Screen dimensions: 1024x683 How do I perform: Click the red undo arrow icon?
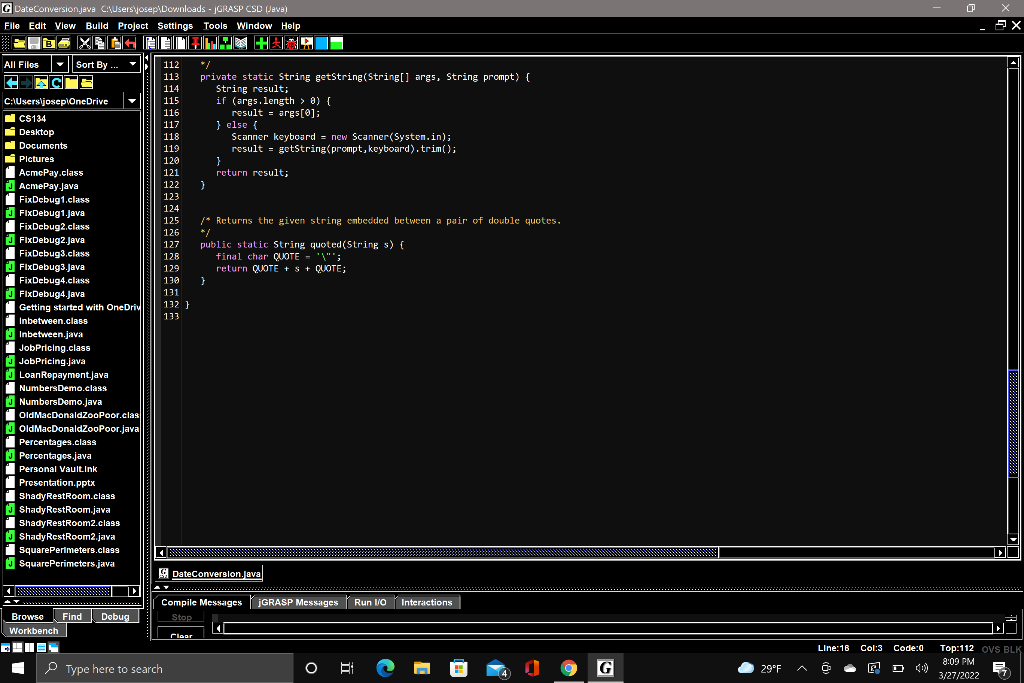130,43
